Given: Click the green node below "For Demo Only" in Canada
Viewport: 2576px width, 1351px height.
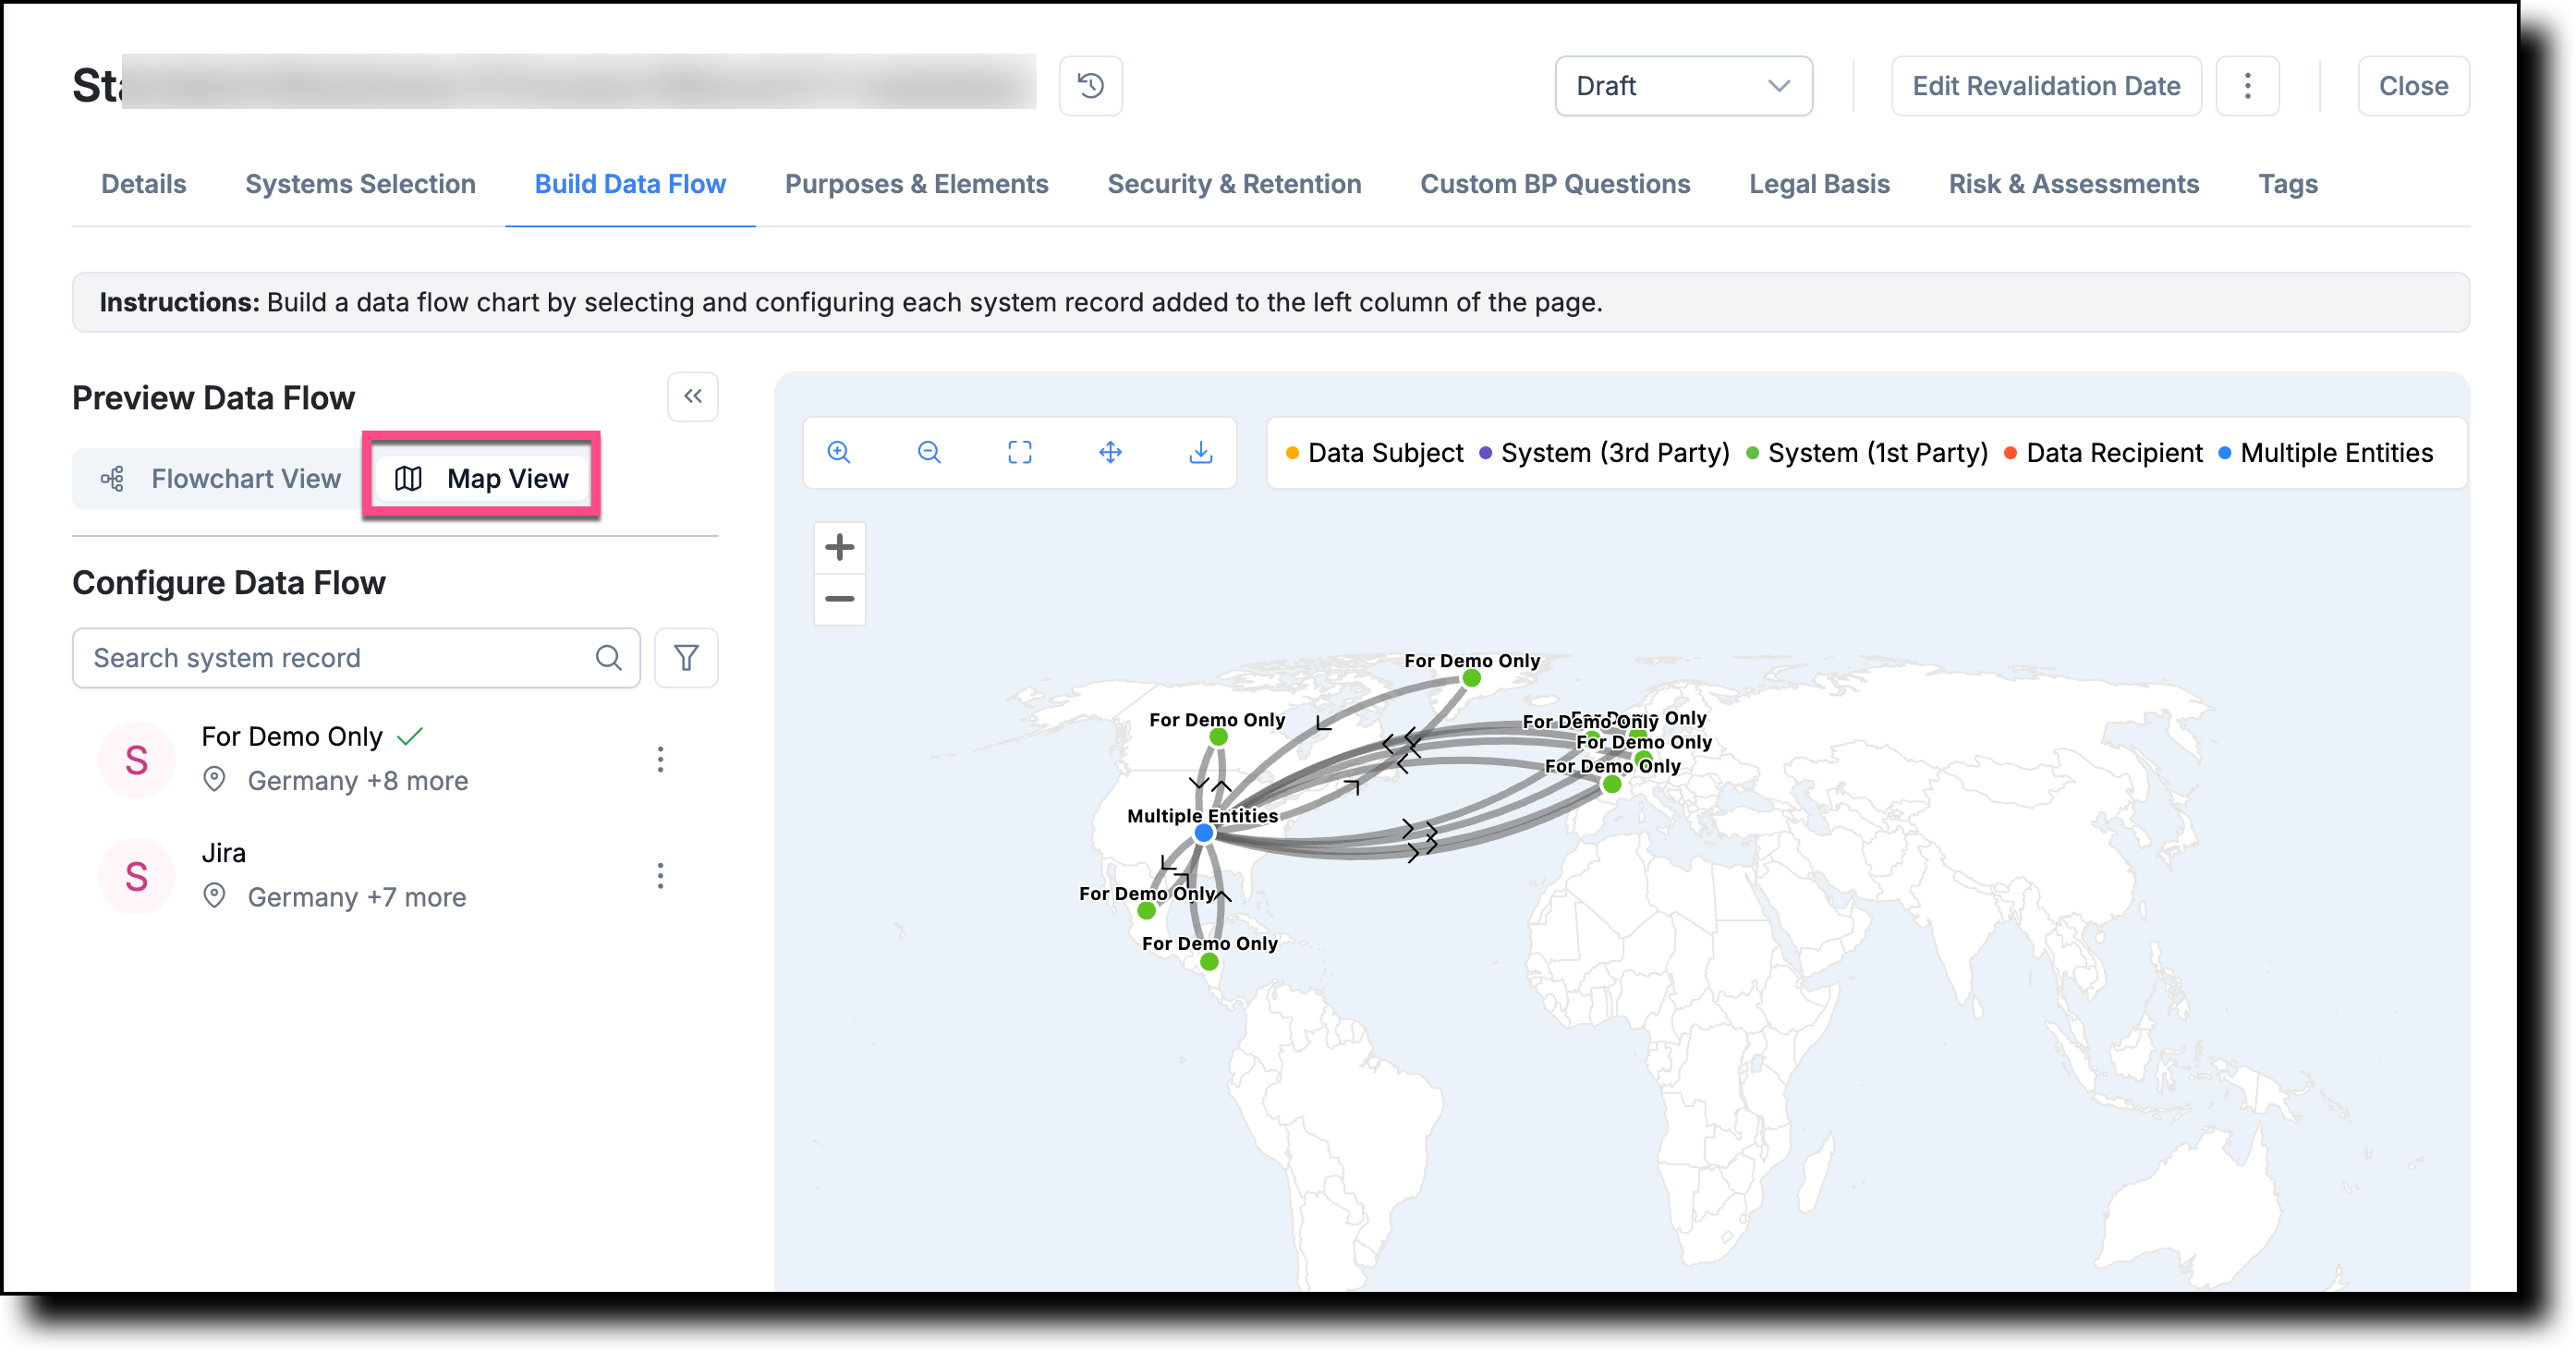Looking at the screenshot, I should point(1218,737).
